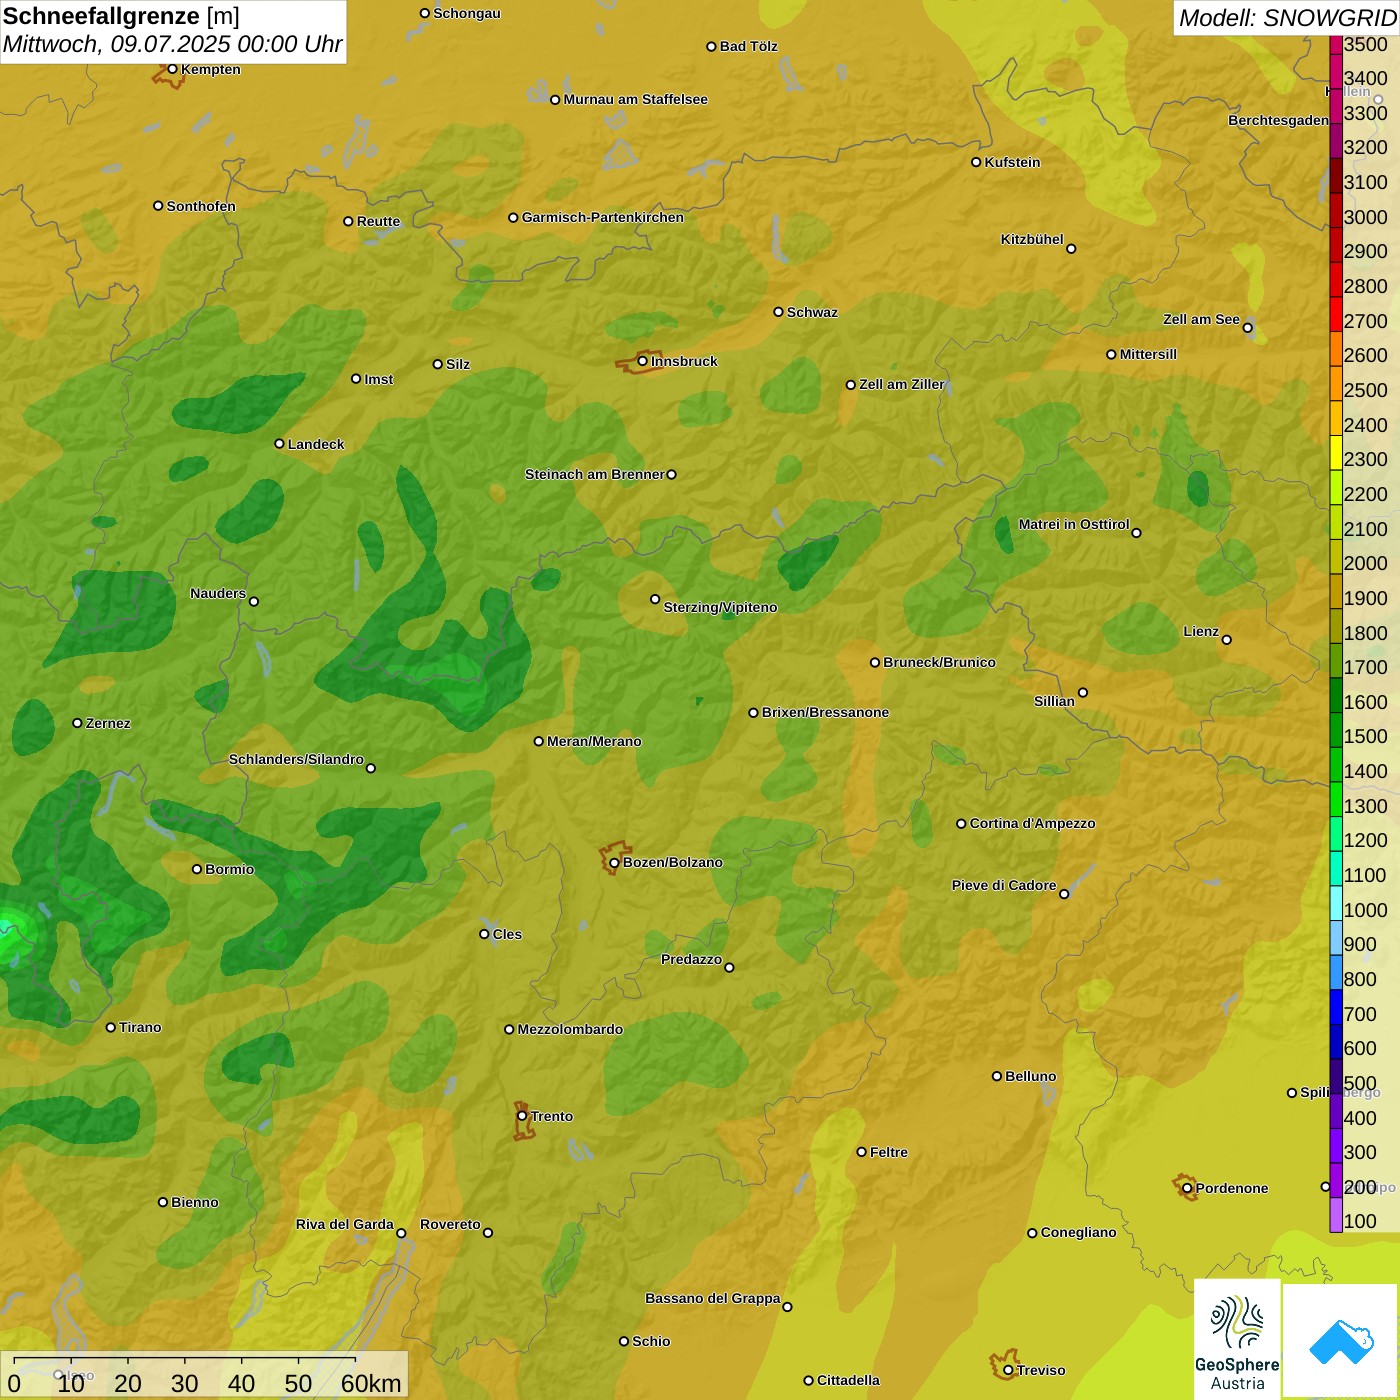Screen dimensions: 1400x1400
Task: Click the Bad Tölz marker dot
Action: point(711,46)
